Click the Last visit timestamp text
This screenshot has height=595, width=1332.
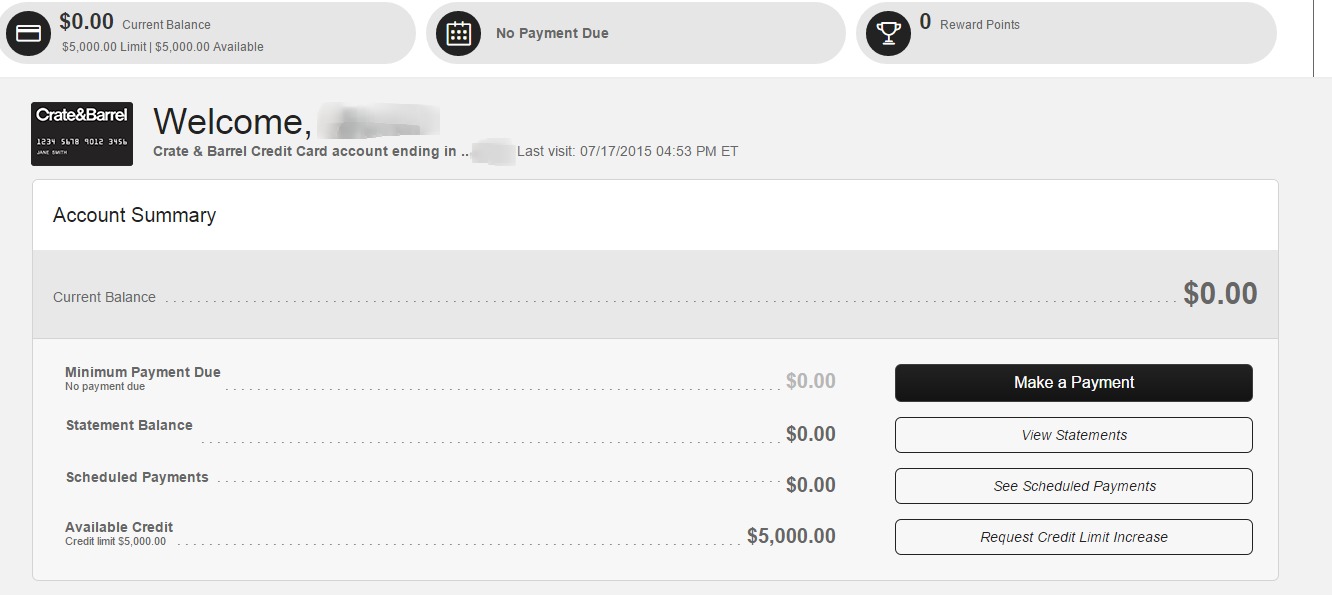coord(627,152)
